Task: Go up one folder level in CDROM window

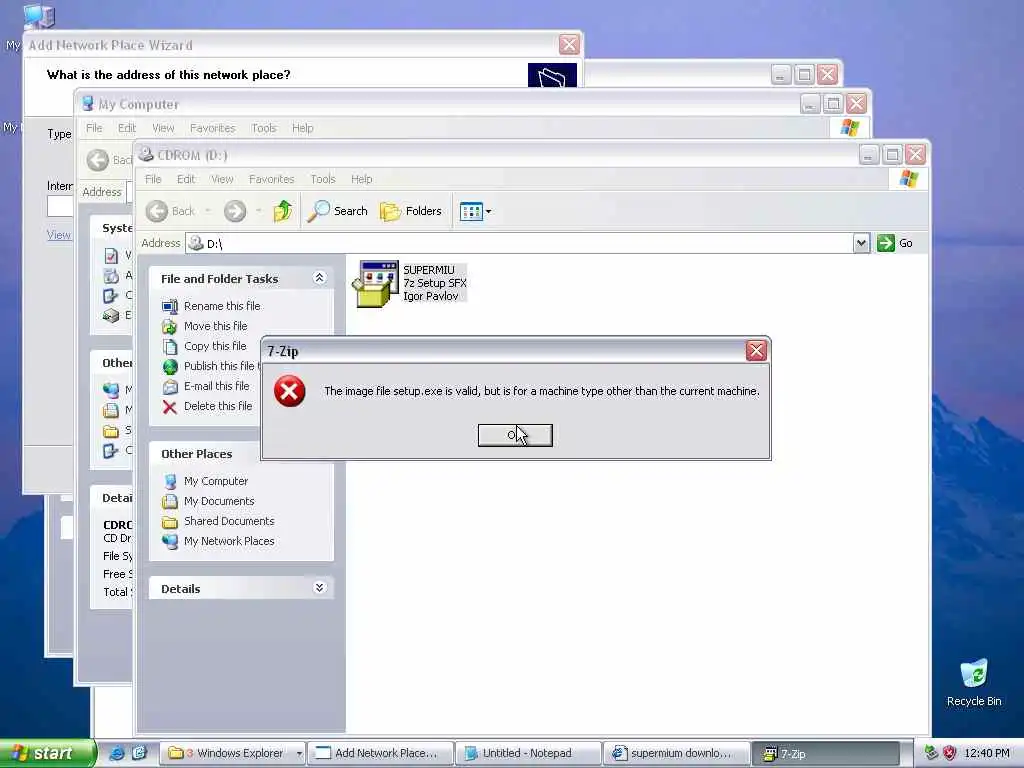Action: [x=283, y=211]
